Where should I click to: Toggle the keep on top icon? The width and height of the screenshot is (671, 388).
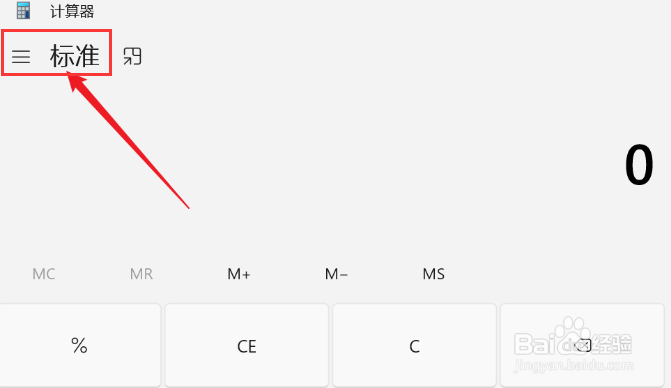[132, 56]
